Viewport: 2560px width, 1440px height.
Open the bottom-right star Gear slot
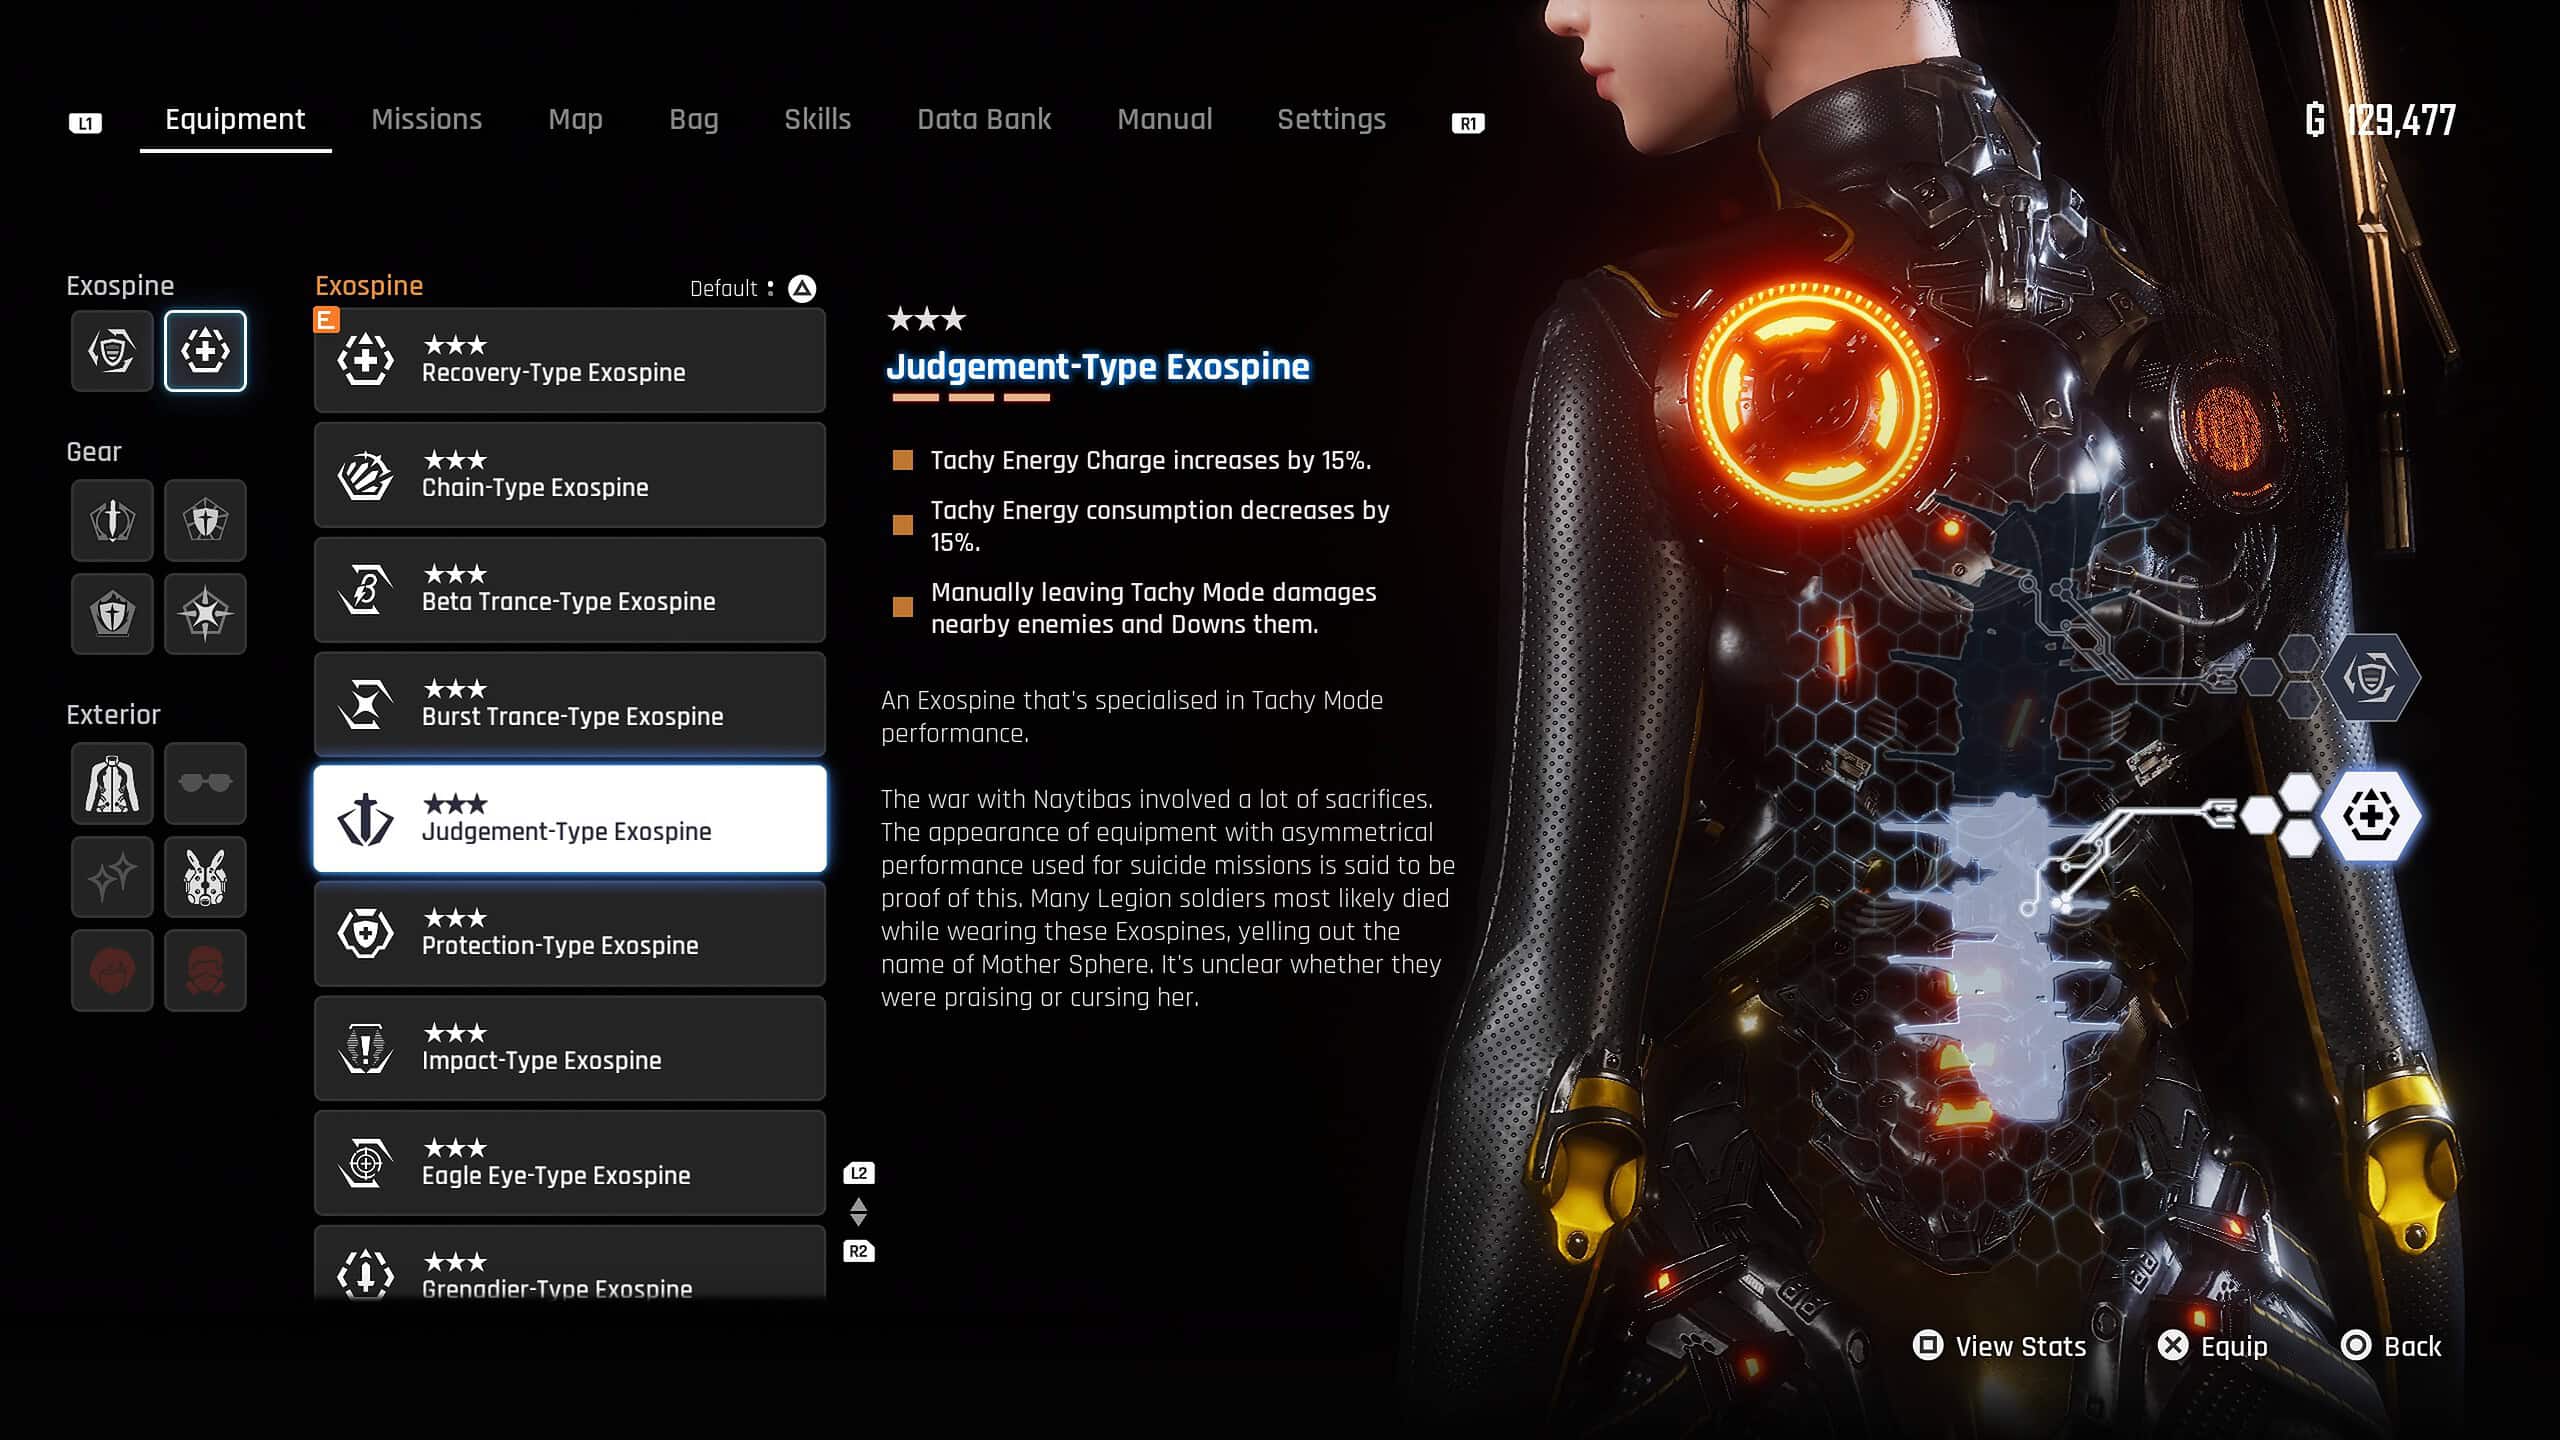pos(205,613)
